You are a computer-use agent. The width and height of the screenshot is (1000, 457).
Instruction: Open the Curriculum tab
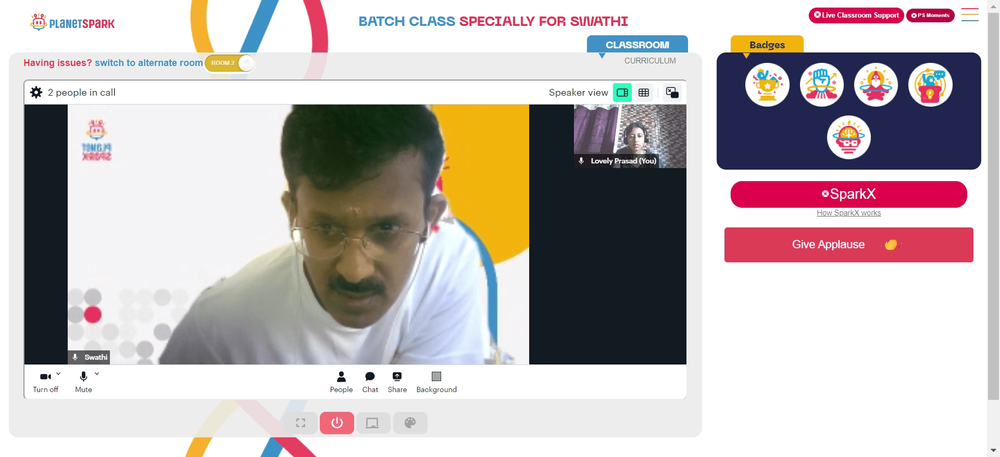650,61
